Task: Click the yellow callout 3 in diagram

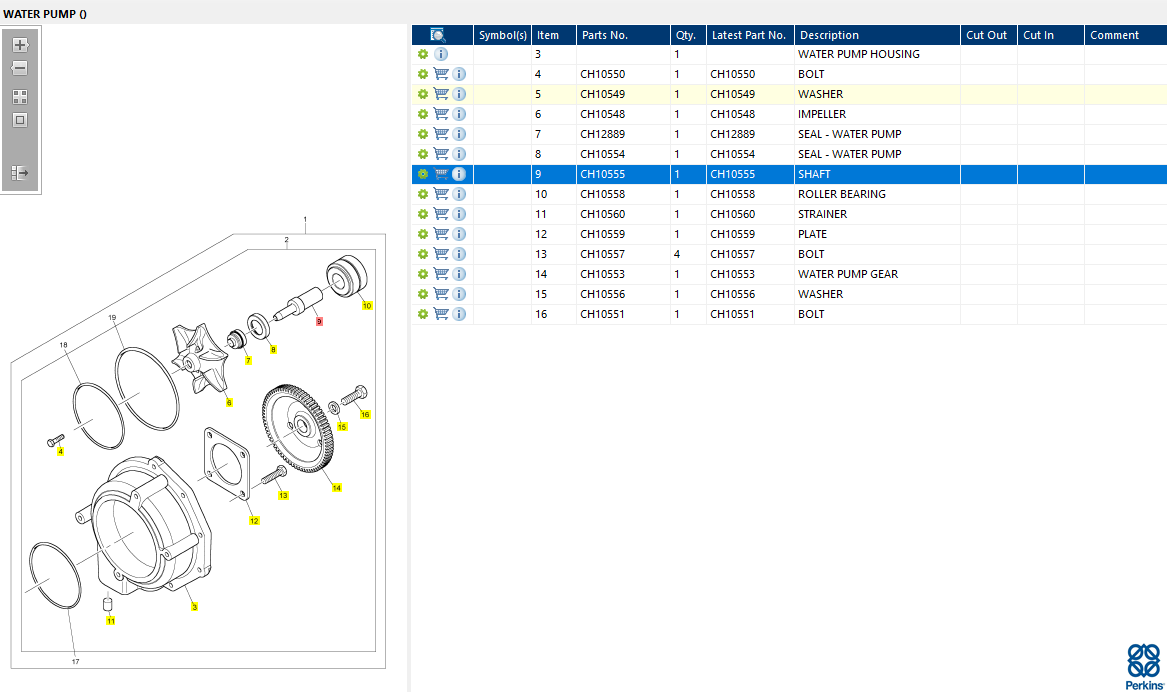Action: click(194, 607)
